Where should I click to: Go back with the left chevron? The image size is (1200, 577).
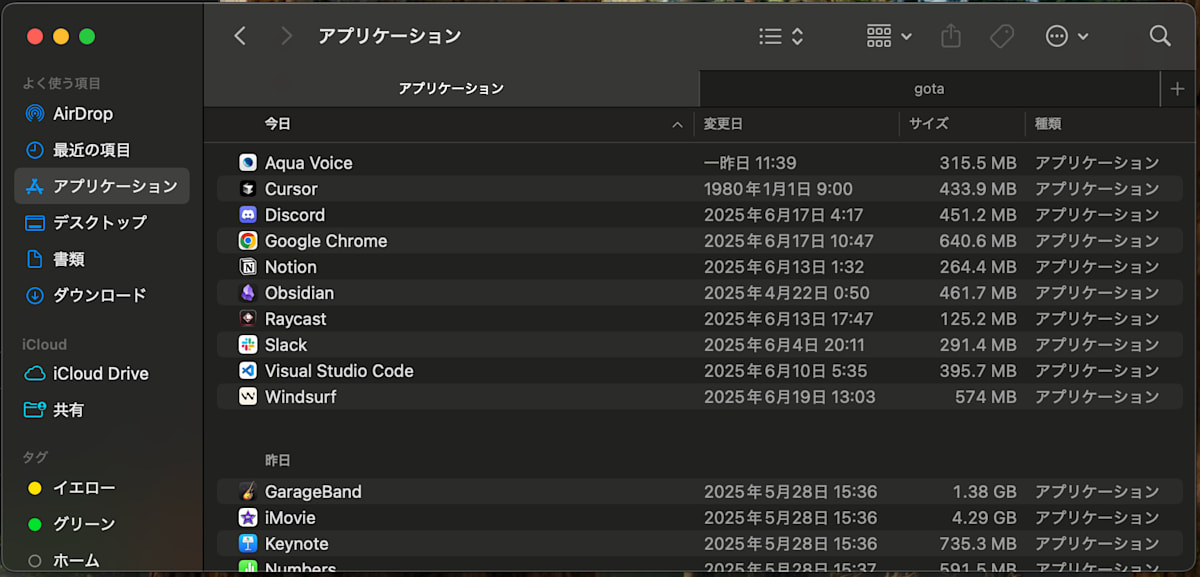coord(240,36)
